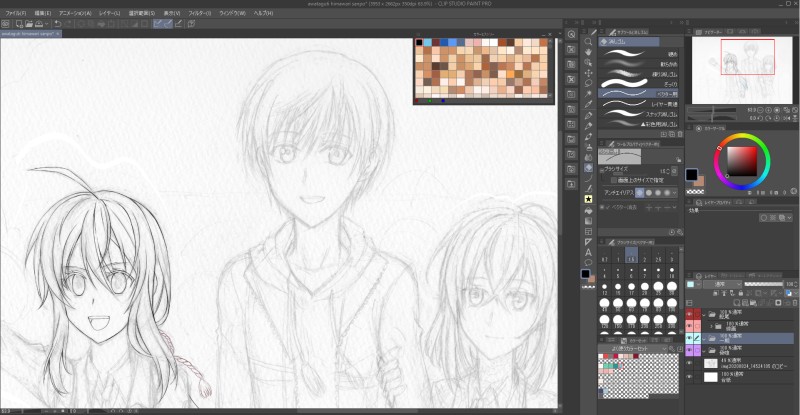This screenshot has height=415, width=800.
Task: Click the Open file folder icon
Action: 29,23
